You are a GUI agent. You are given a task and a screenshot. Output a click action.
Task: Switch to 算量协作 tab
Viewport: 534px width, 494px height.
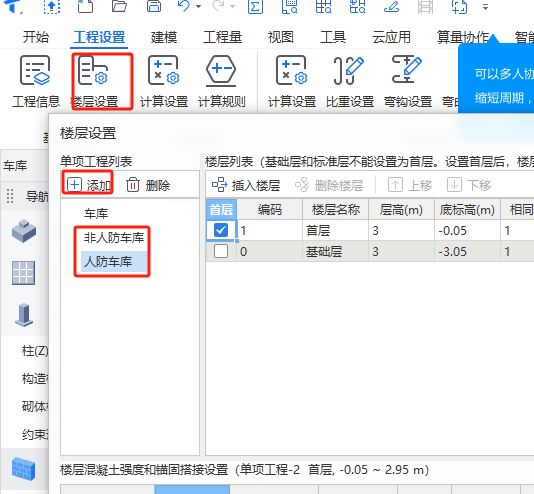coord(463,37)
